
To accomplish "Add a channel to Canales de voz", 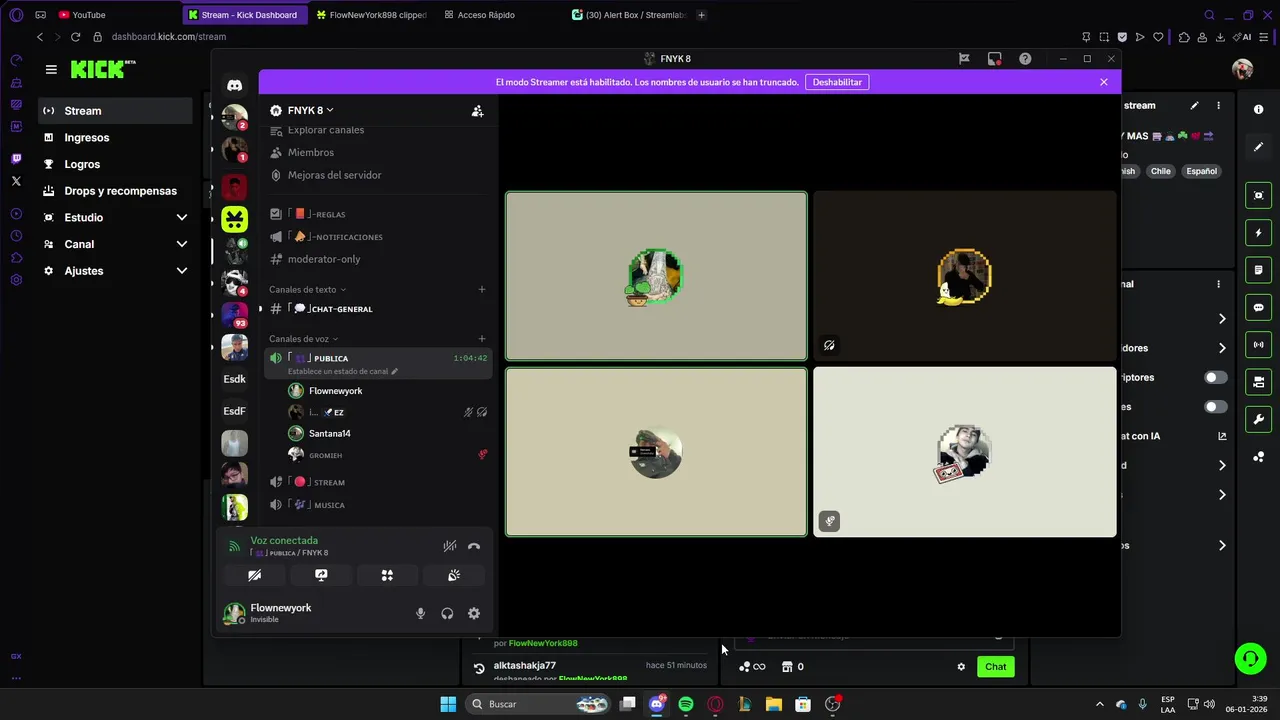I will [x=481, y=339].
